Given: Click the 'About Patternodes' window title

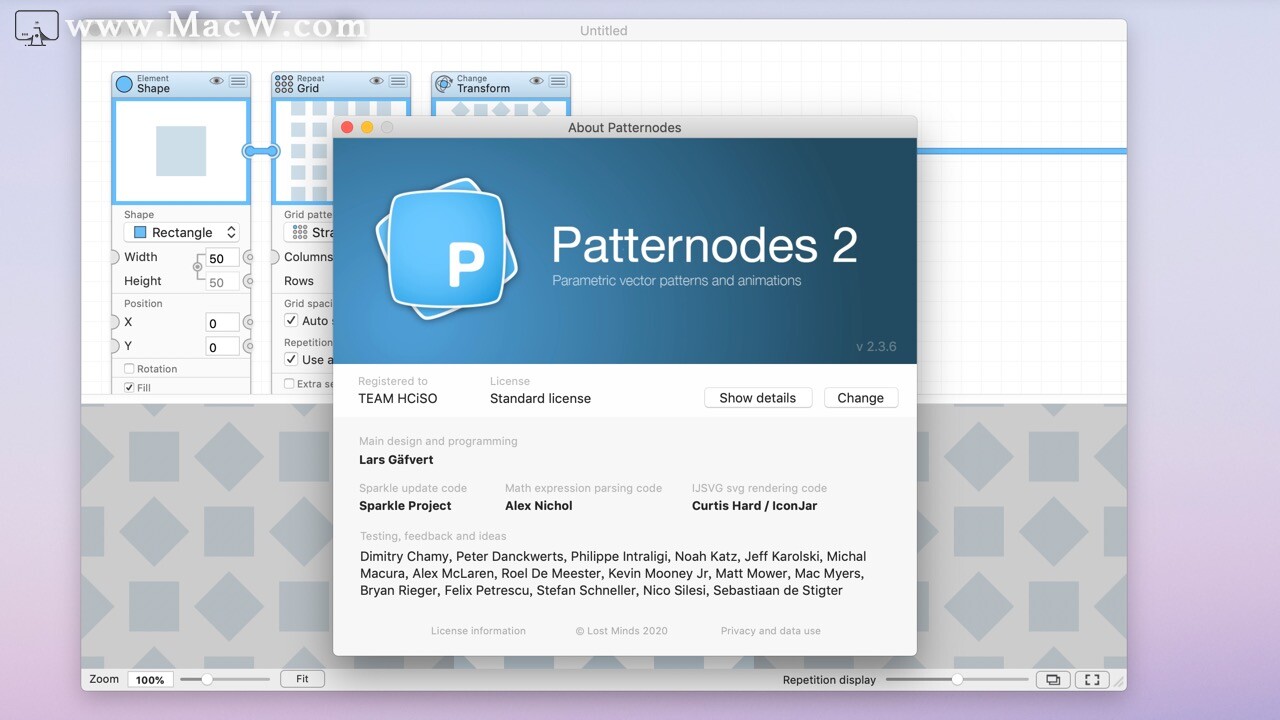Looking at the screenshot, I should tap(625, 127).
